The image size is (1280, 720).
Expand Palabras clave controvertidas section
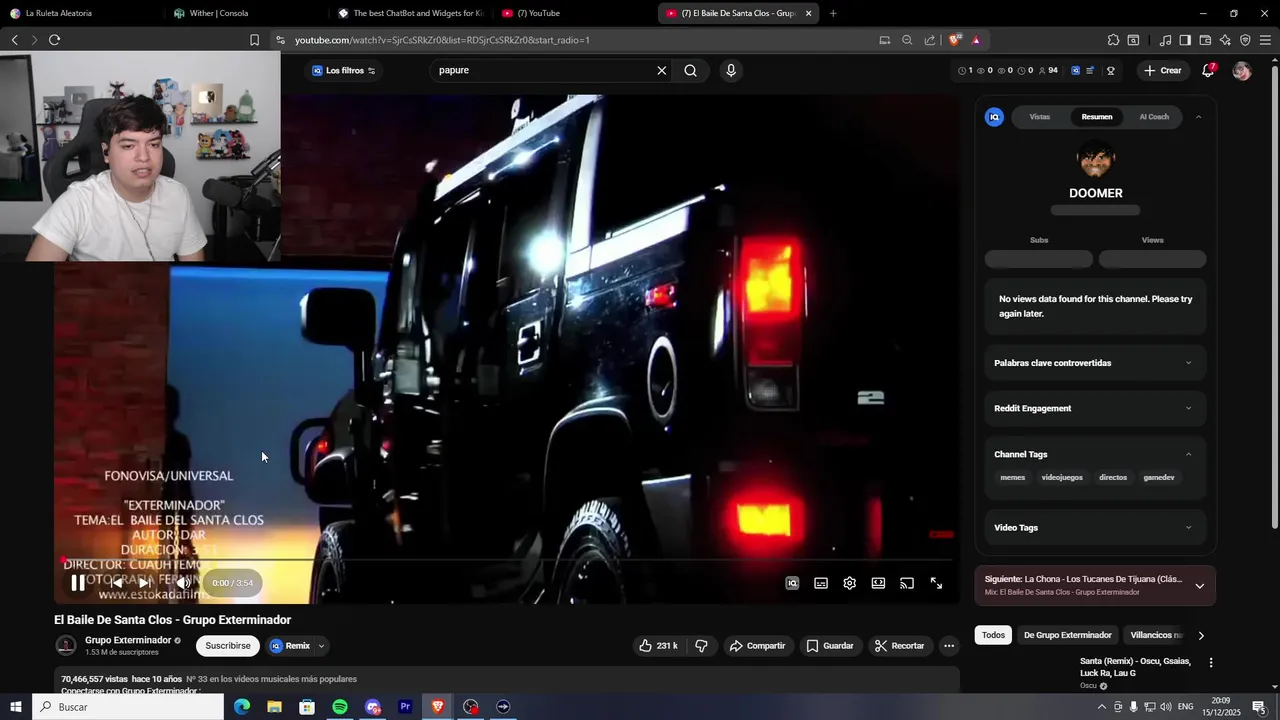tap(1095, 363)
